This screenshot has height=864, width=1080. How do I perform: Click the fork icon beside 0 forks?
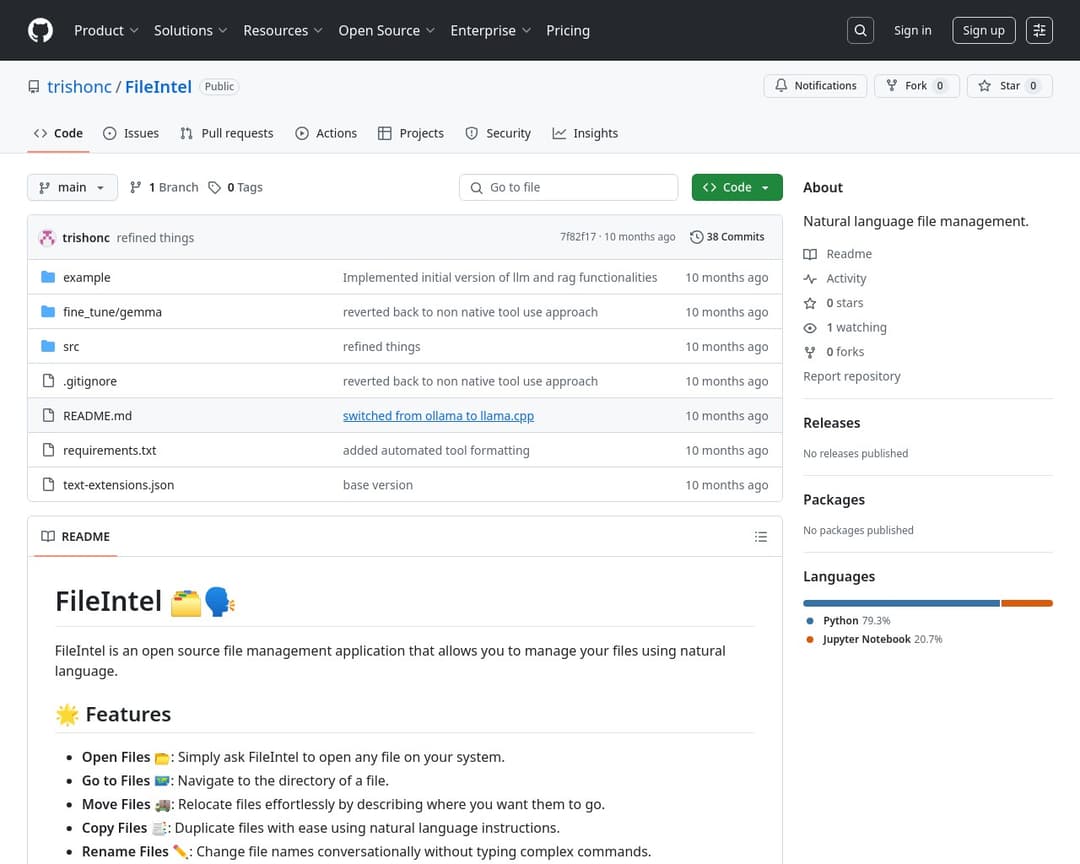(810, 352)
